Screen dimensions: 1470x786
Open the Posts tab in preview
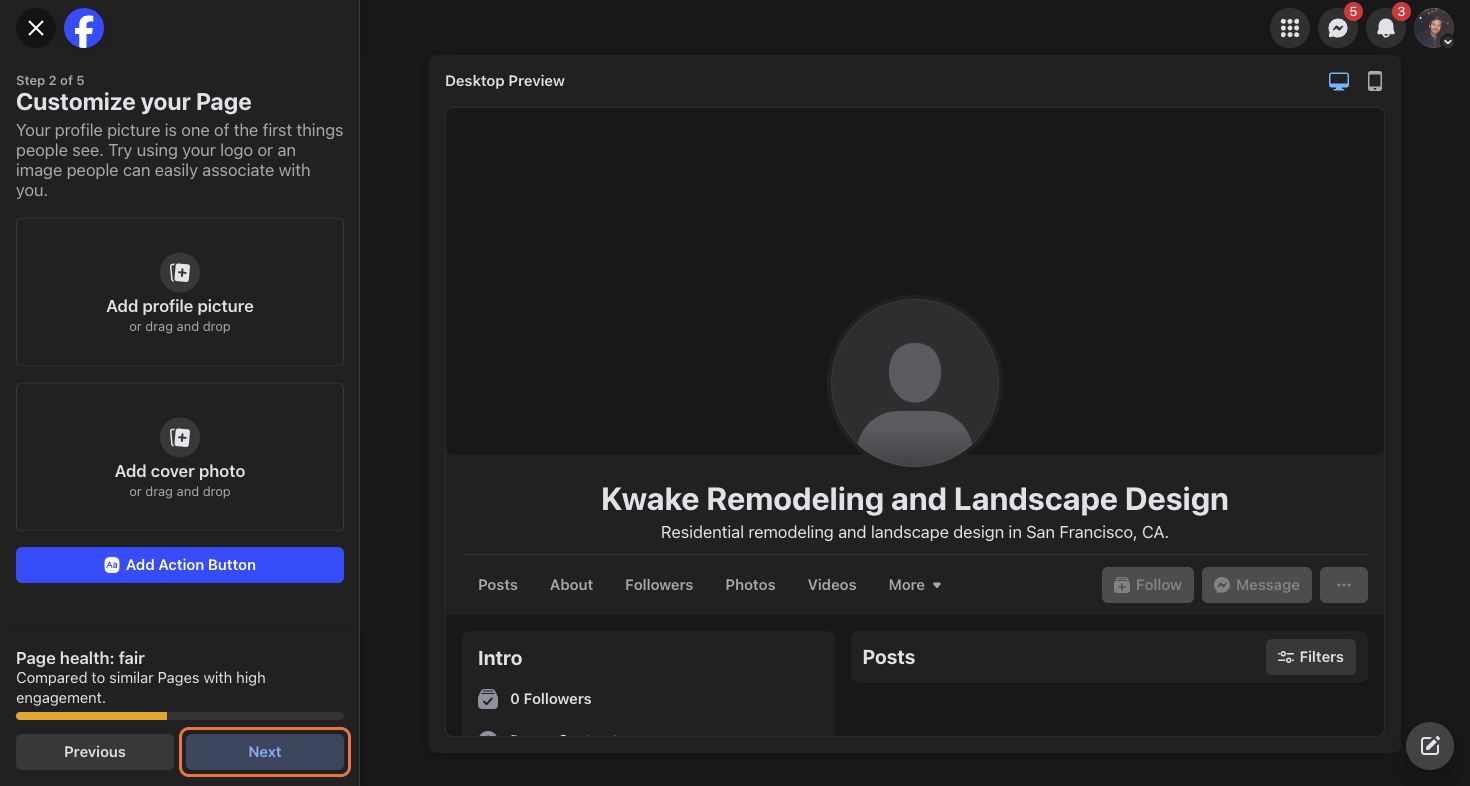click(498, 585)
